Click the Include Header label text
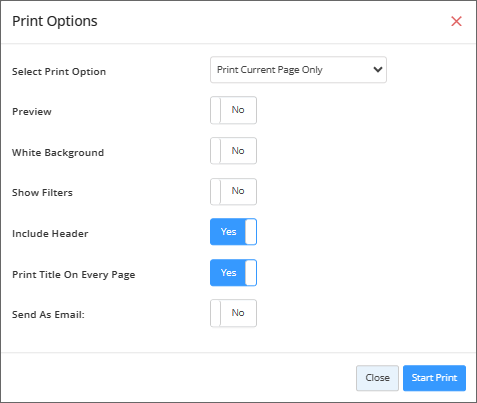 (50, 234)
